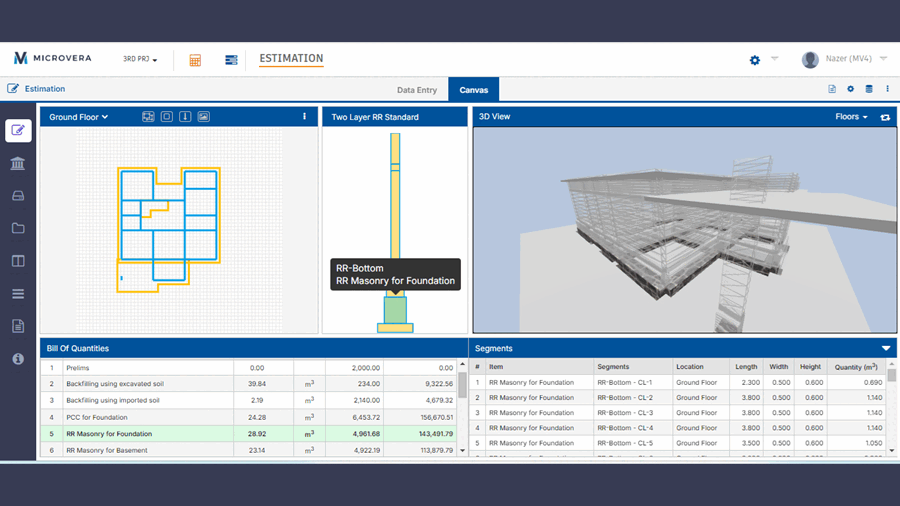The height and width of the screenshot is (506, 900).
Task: Open the 3RD PRJ project dropdown
Action: click(140, 60)
